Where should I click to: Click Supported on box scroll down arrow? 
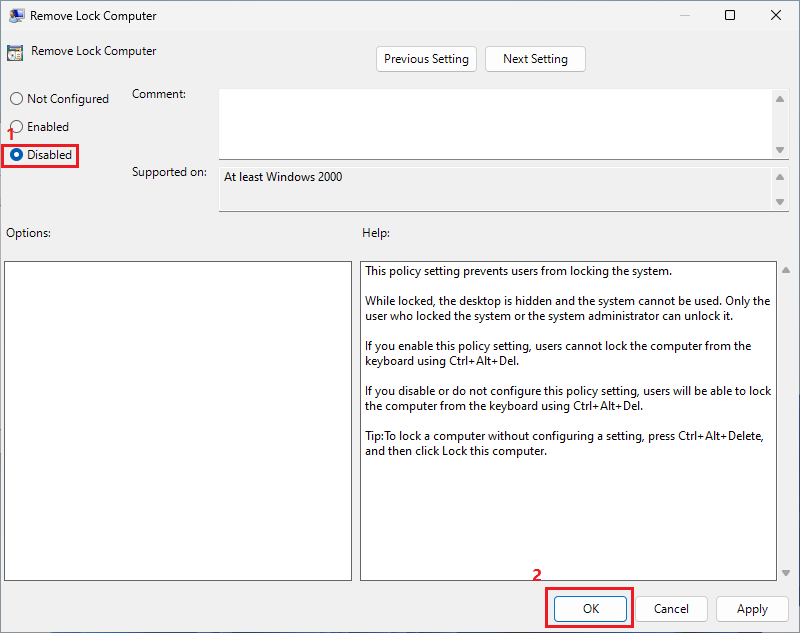[x=780, y=201]
